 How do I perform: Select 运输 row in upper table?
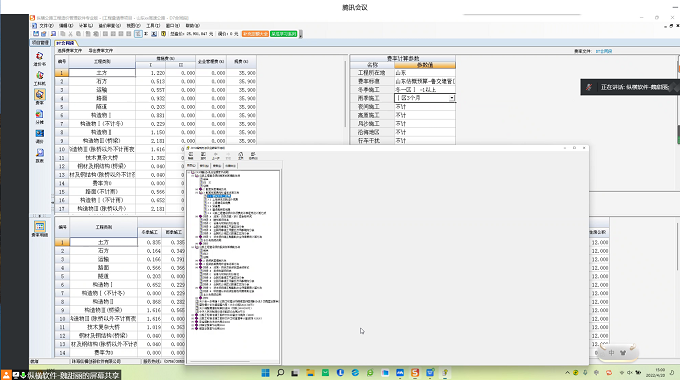pyautogui.click(x=156, y=90)
